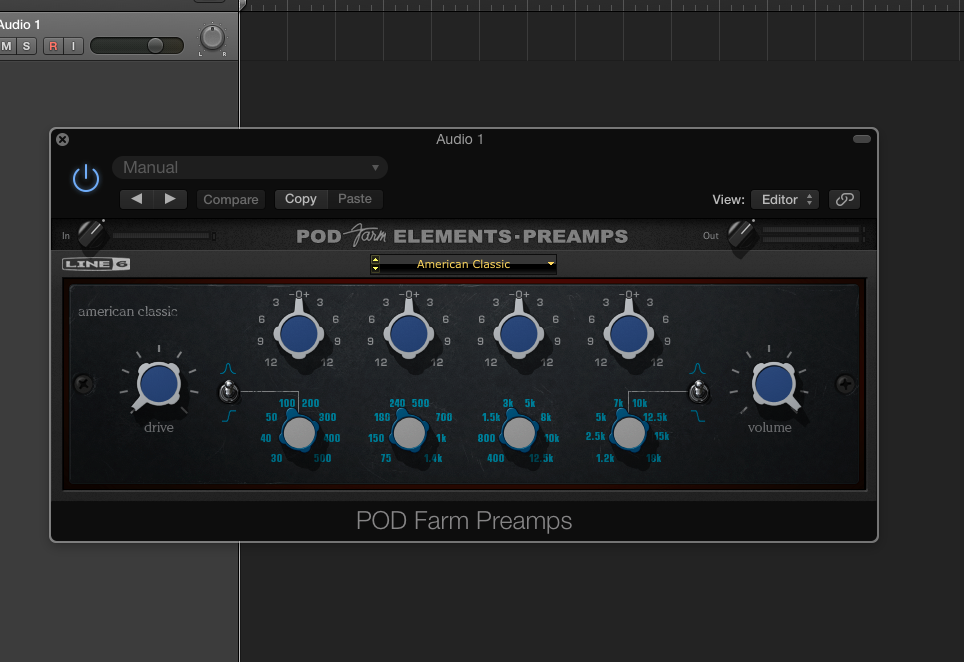Click the low-mid frequency selector knob (75–1.4k)
The height and width of the screenshot is (662, 964).
click(x=409, y=433)
